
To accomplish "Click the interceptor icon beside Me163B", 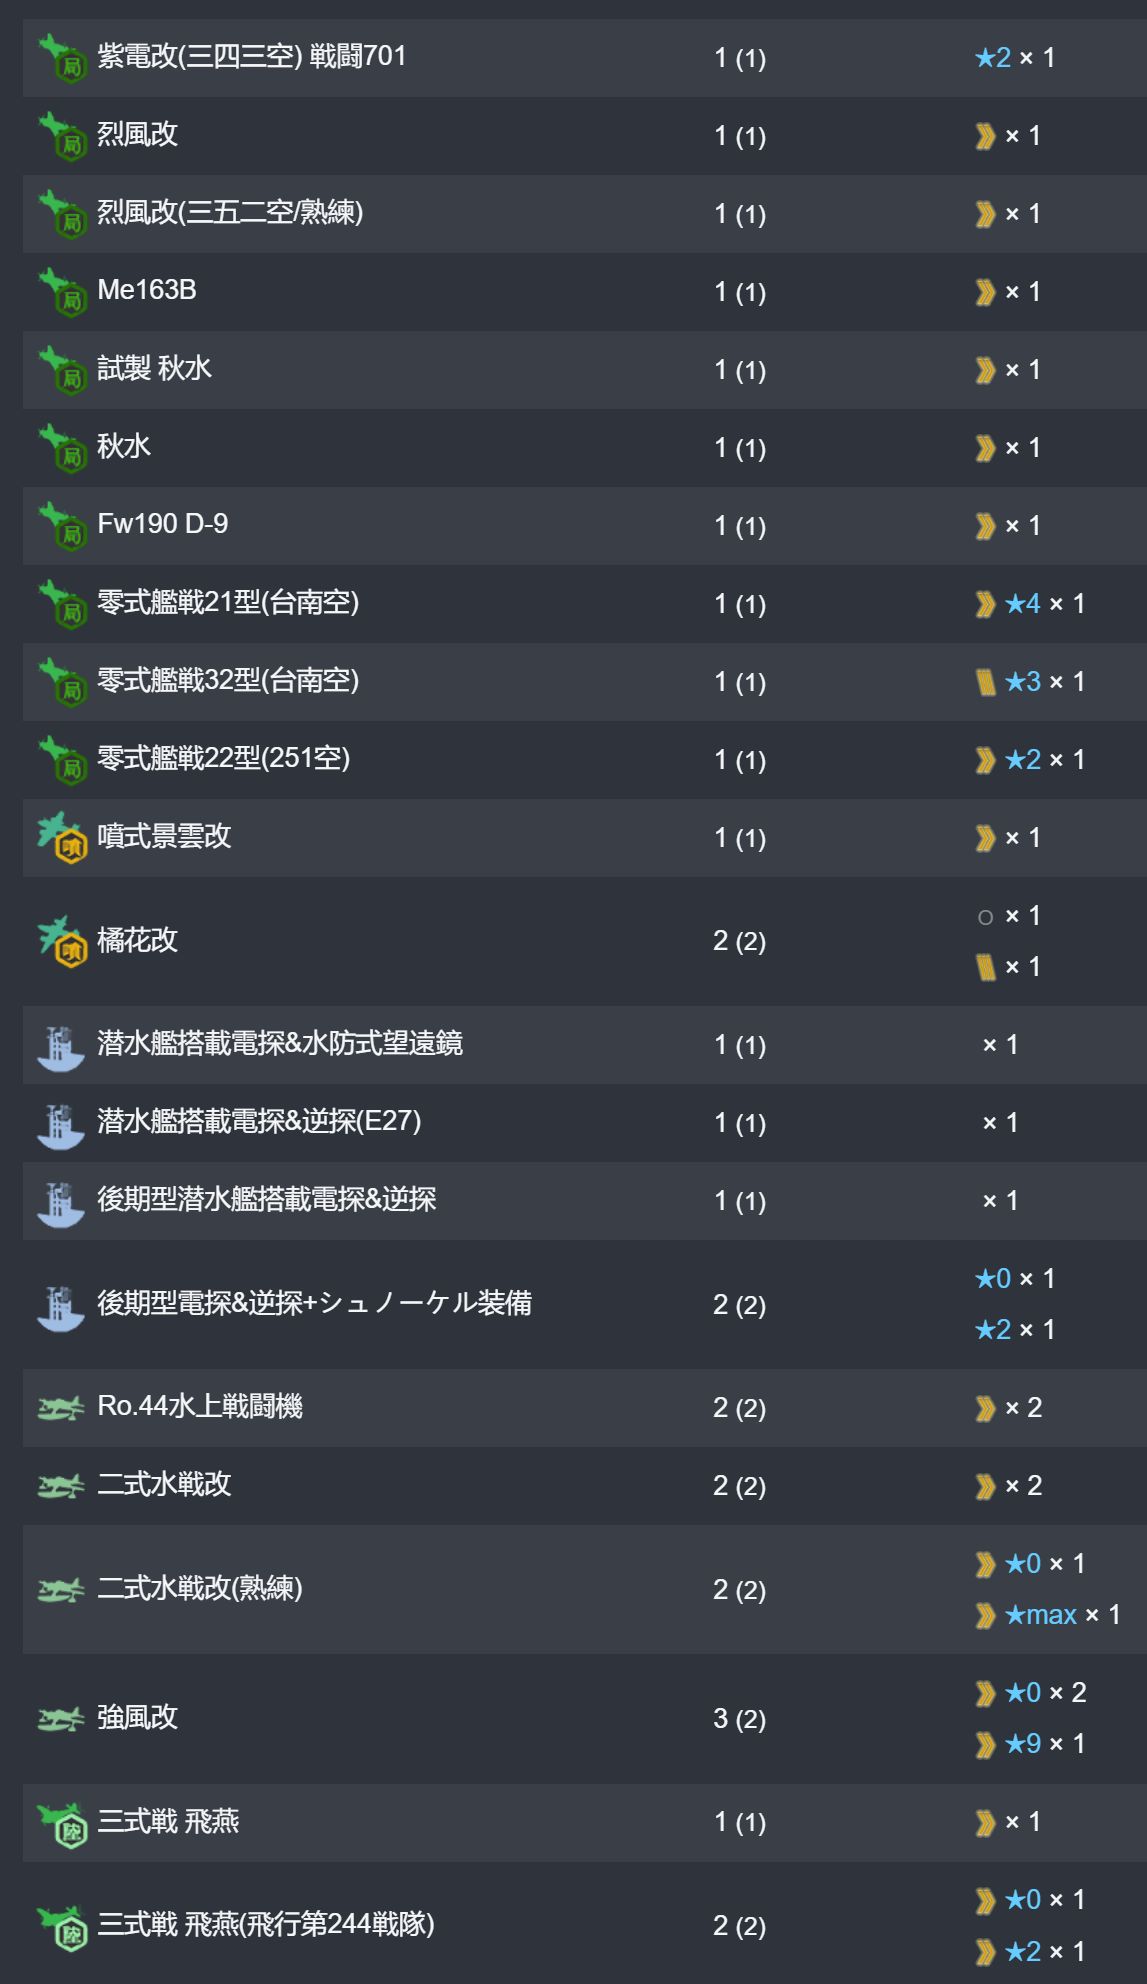I will (x=62, y=291).
